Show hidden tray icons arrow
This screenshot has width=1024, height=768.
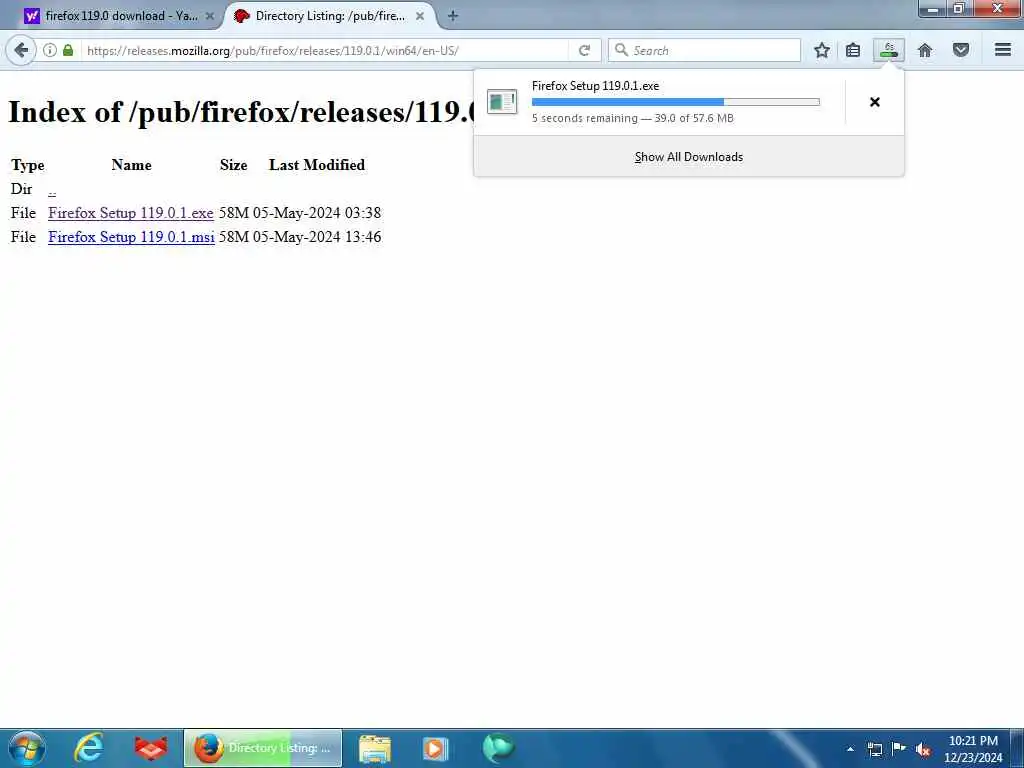[x=850, y=749]
